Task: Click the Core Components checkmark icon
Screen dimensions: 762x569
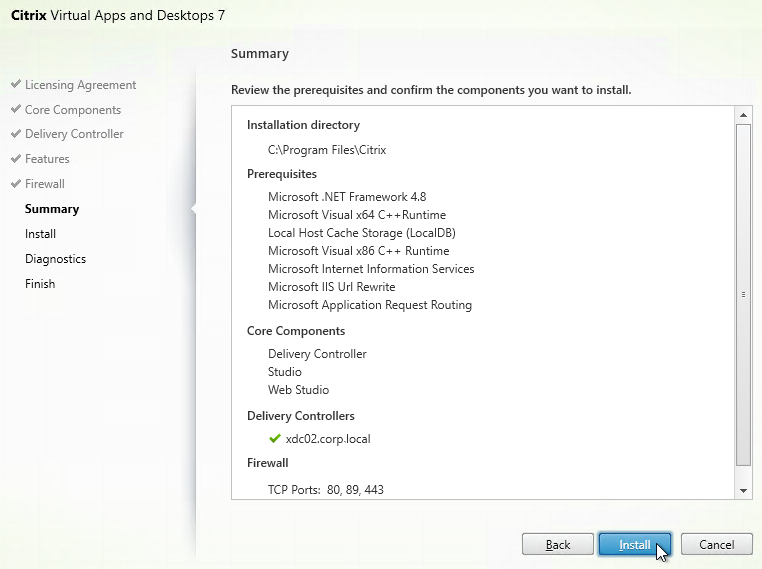Action: point(16,109)
